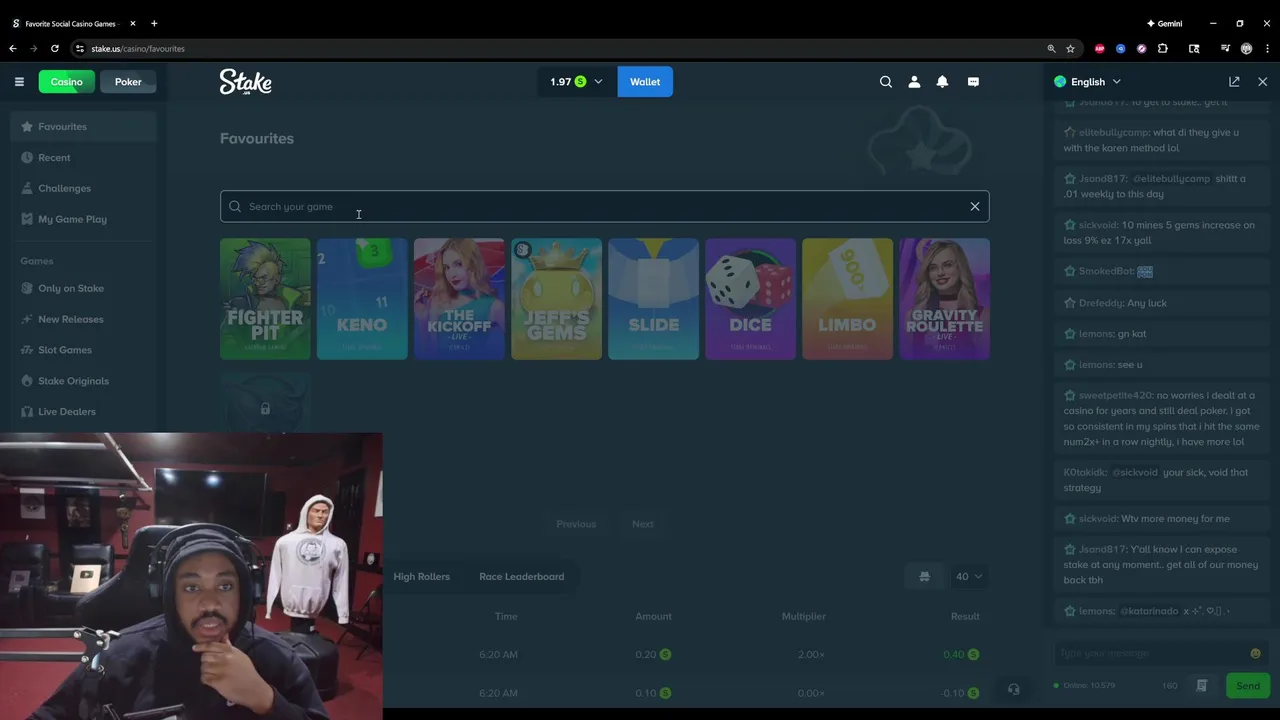The image size is (1280, 720).
Task: Select the Race Leaderboard tab
Action: (x=521, y=577)
